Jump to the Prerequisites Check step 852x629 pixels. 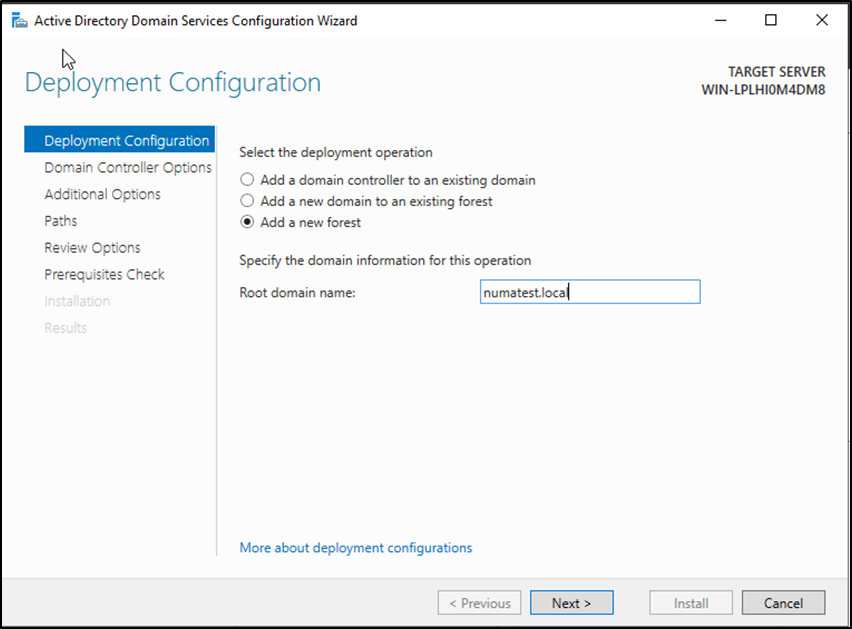coord(104,274)
